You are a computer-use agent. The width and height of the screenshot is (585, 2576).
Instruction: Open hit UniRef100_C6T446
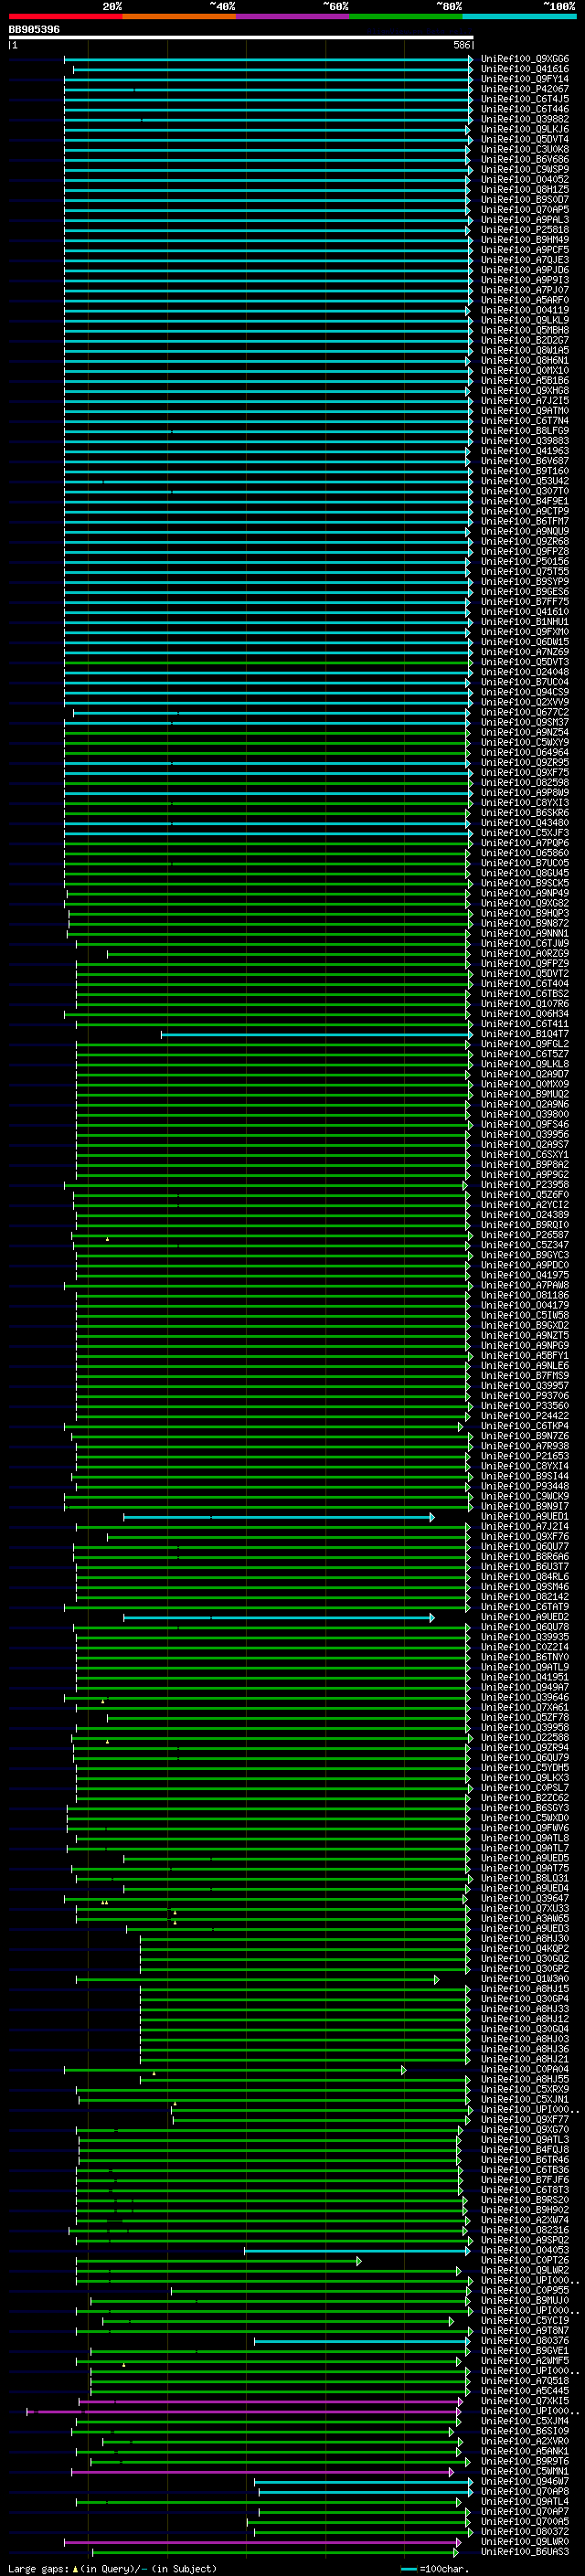(524, 109)
